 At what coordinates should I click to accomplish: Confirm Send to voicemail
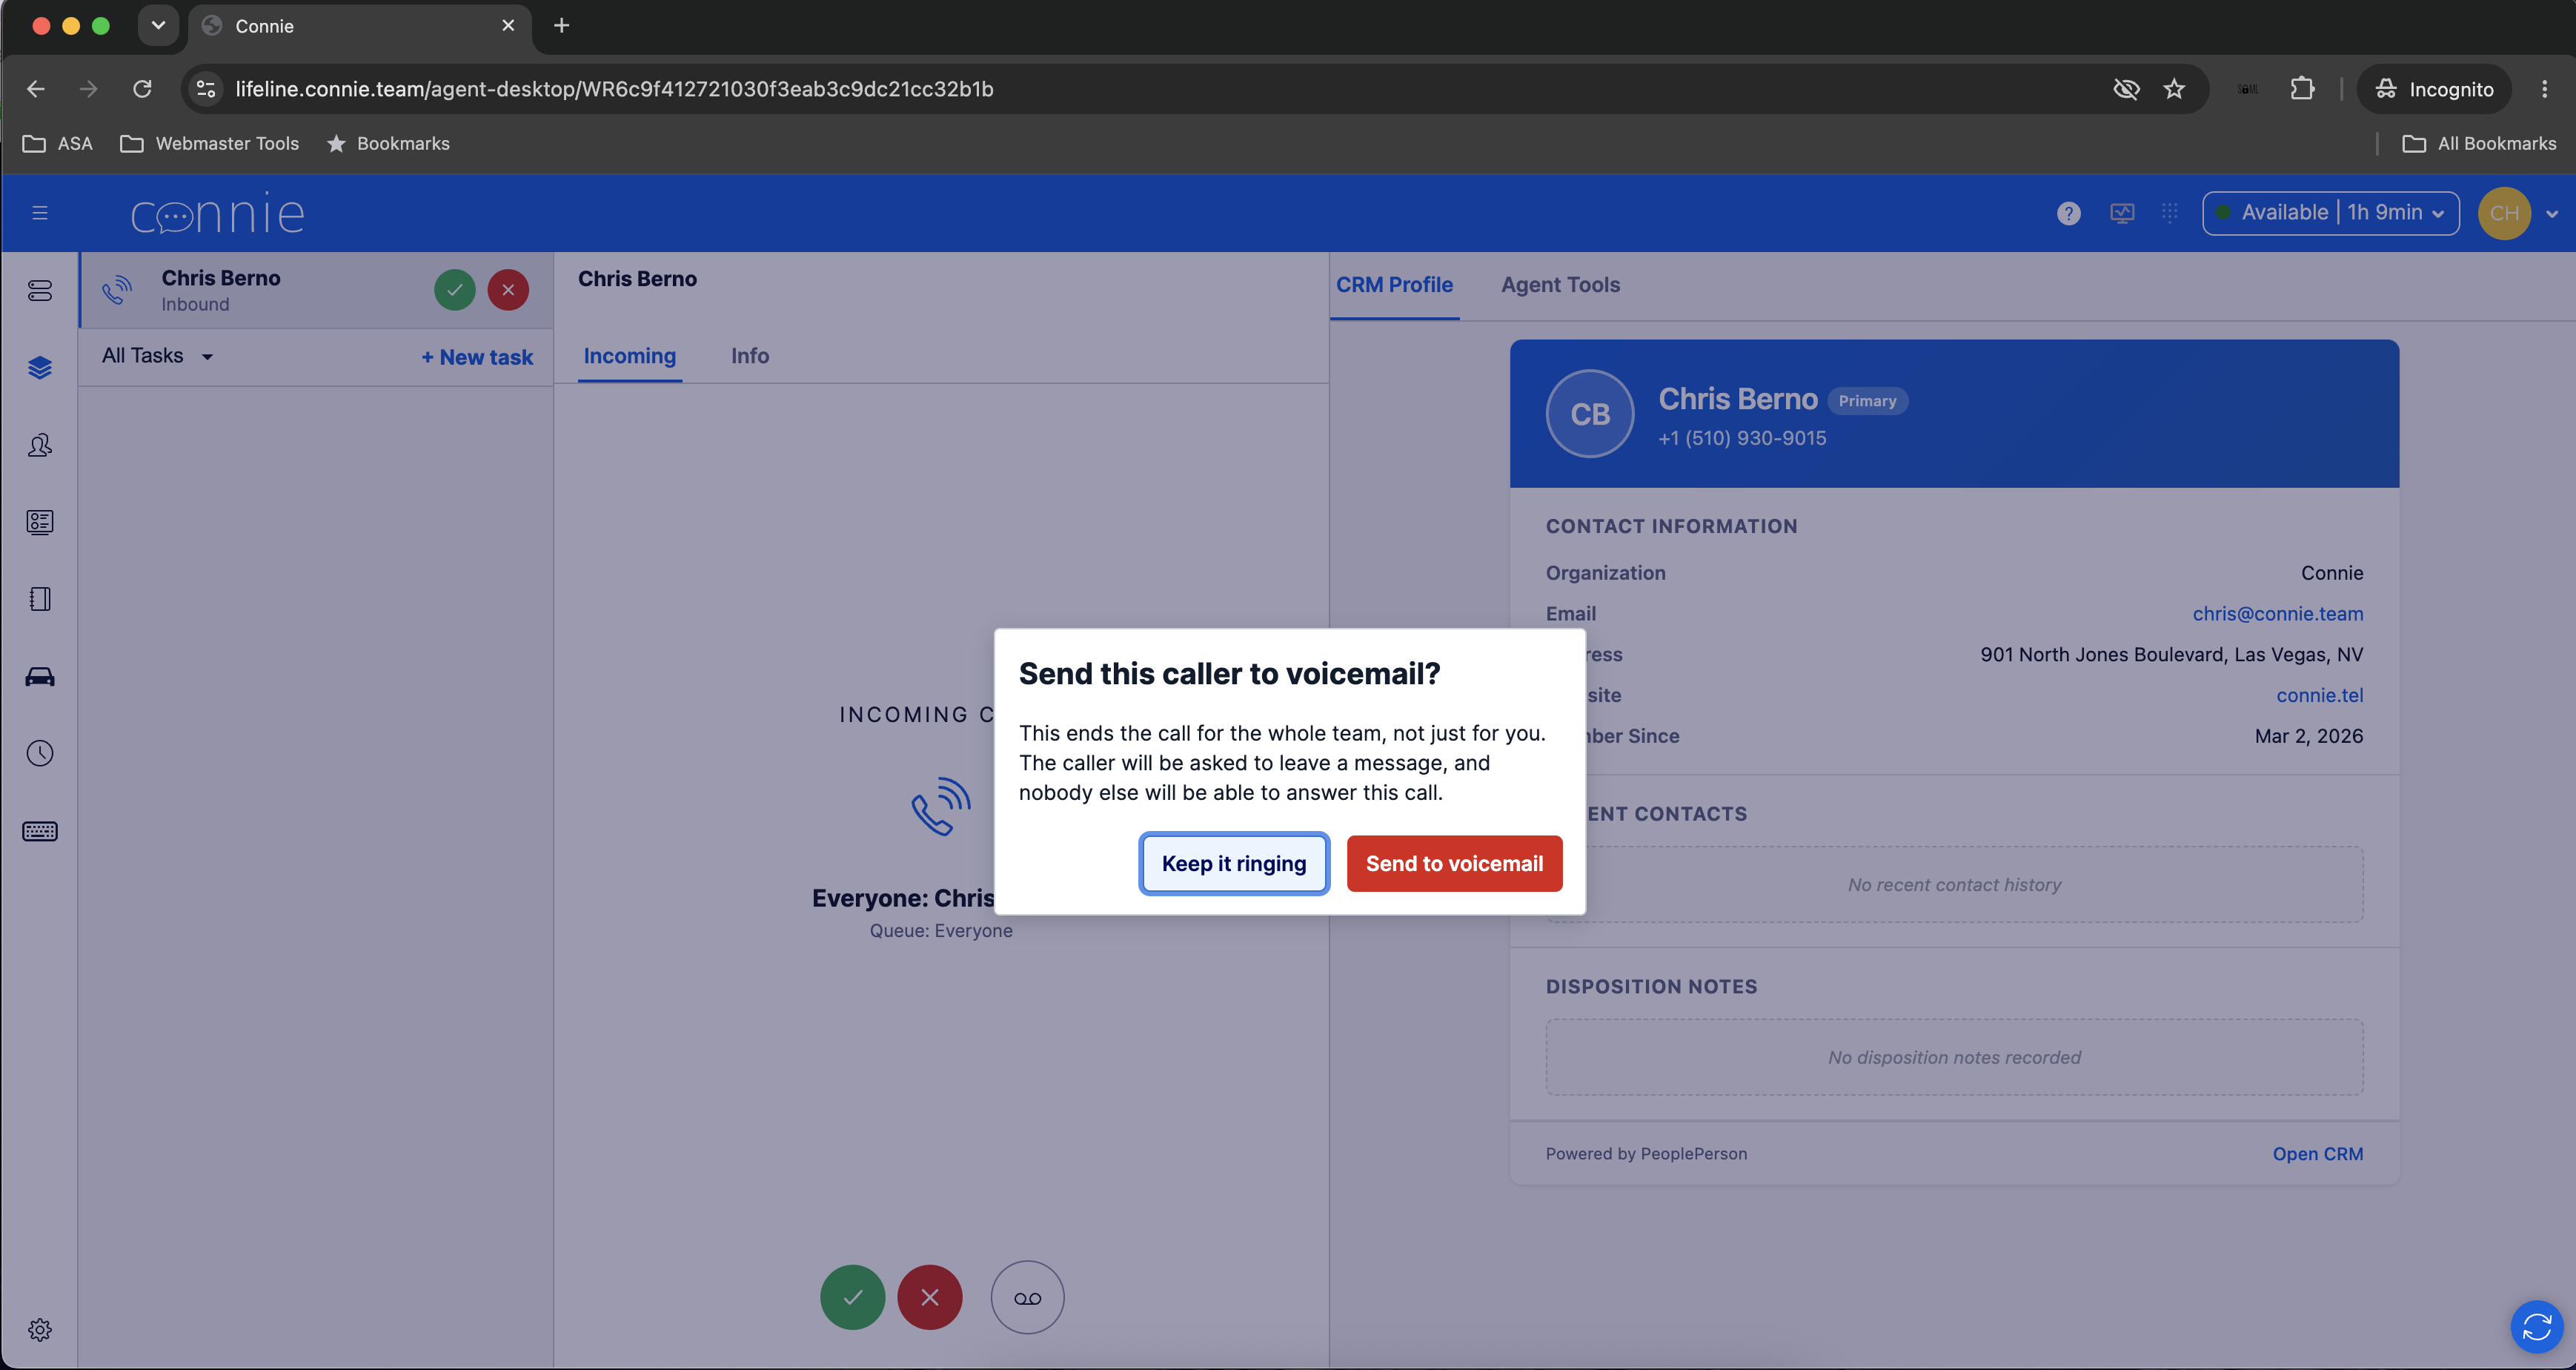(x=1454, y=863)
